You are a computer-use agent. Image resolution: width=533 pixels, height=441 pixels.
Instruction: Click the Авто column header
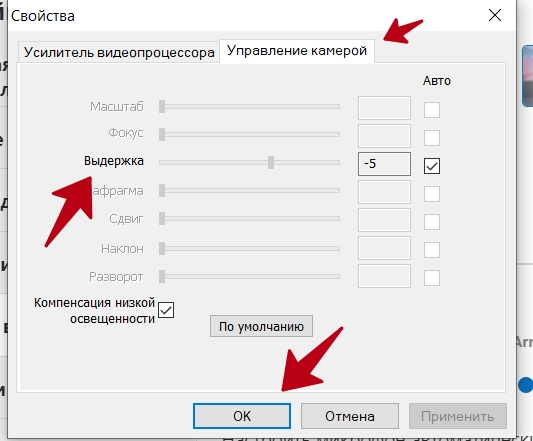437,81
